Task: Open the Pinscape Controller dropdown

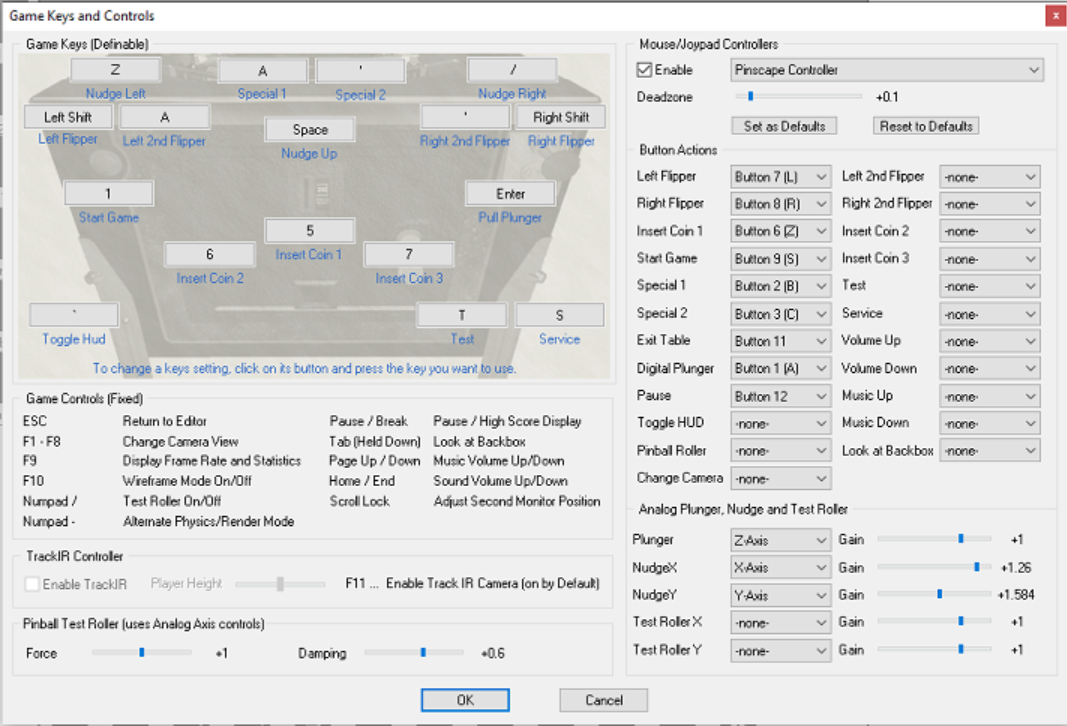Action: coord(887,70)
